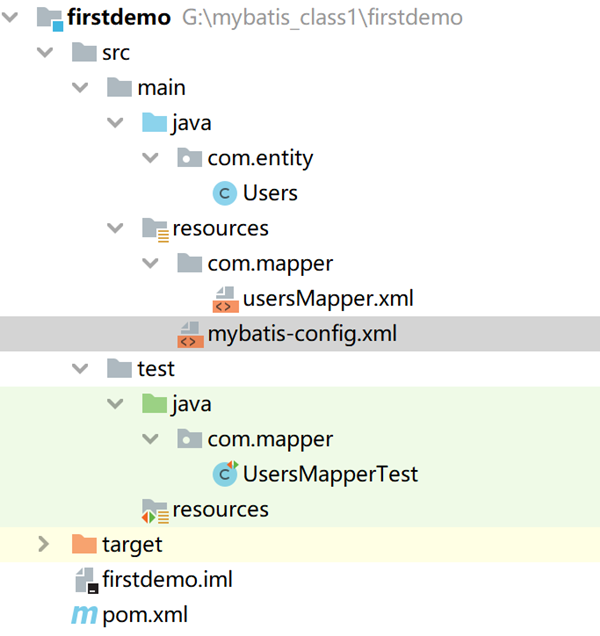Expand the target folder

click(x=43, y=545)
